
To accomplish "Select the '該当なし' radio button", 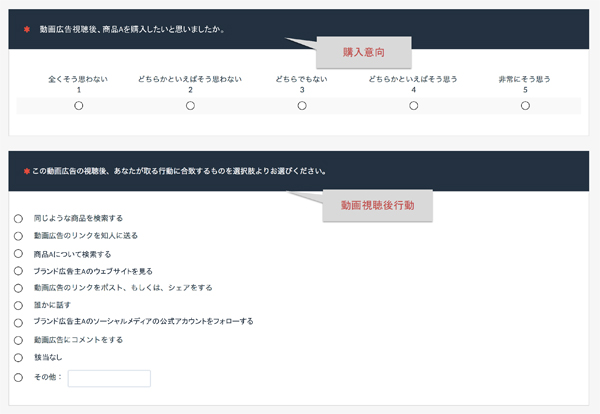I will (18, 357).
